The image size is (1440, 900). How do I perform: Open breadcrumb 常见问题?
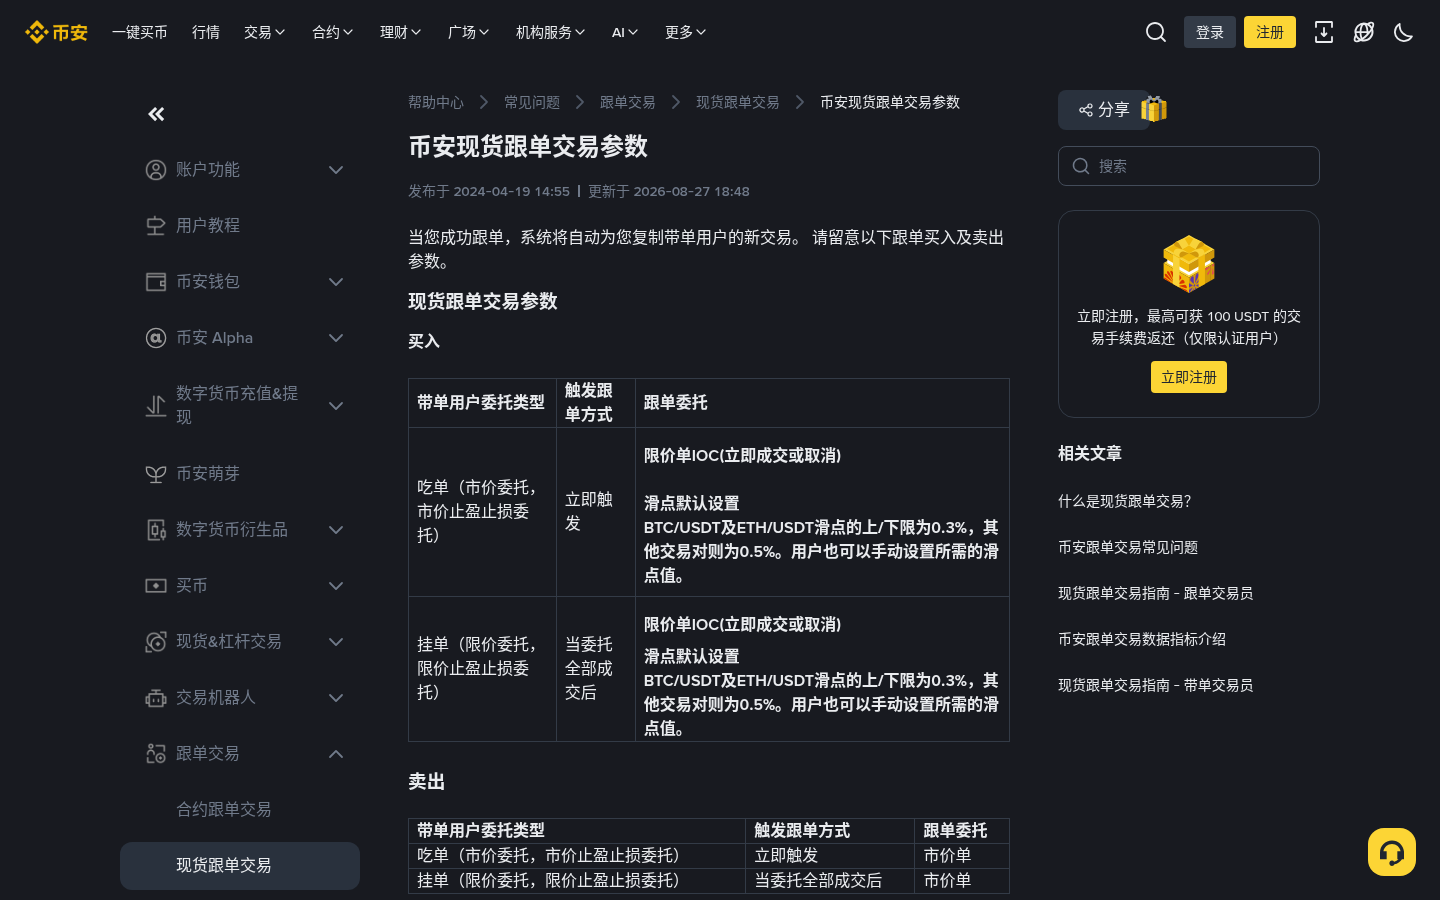[x=532, y=102]
